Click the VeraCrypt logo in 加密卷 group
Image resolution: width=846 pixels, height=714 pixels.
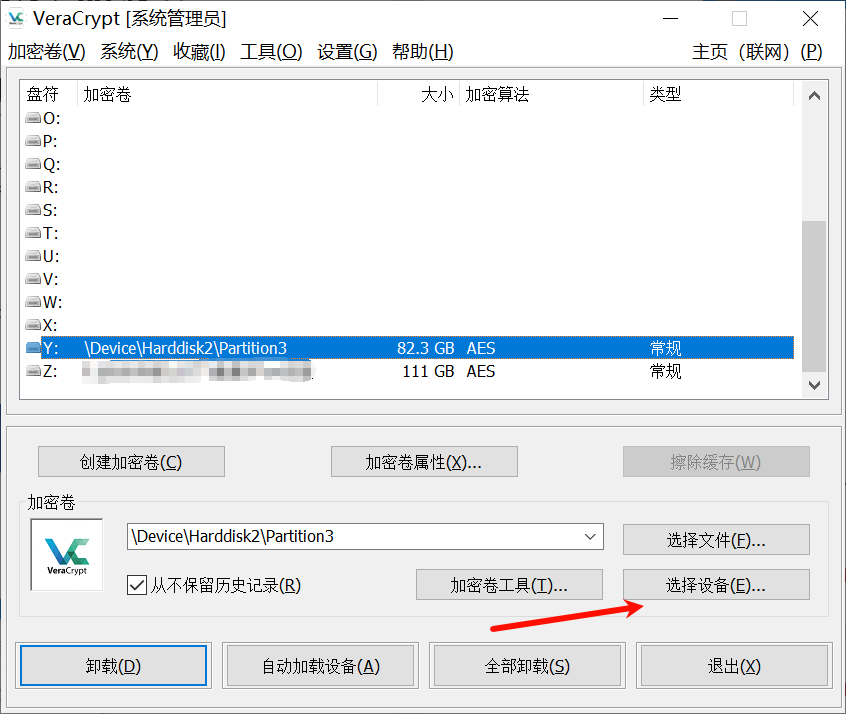coord(67,555)
